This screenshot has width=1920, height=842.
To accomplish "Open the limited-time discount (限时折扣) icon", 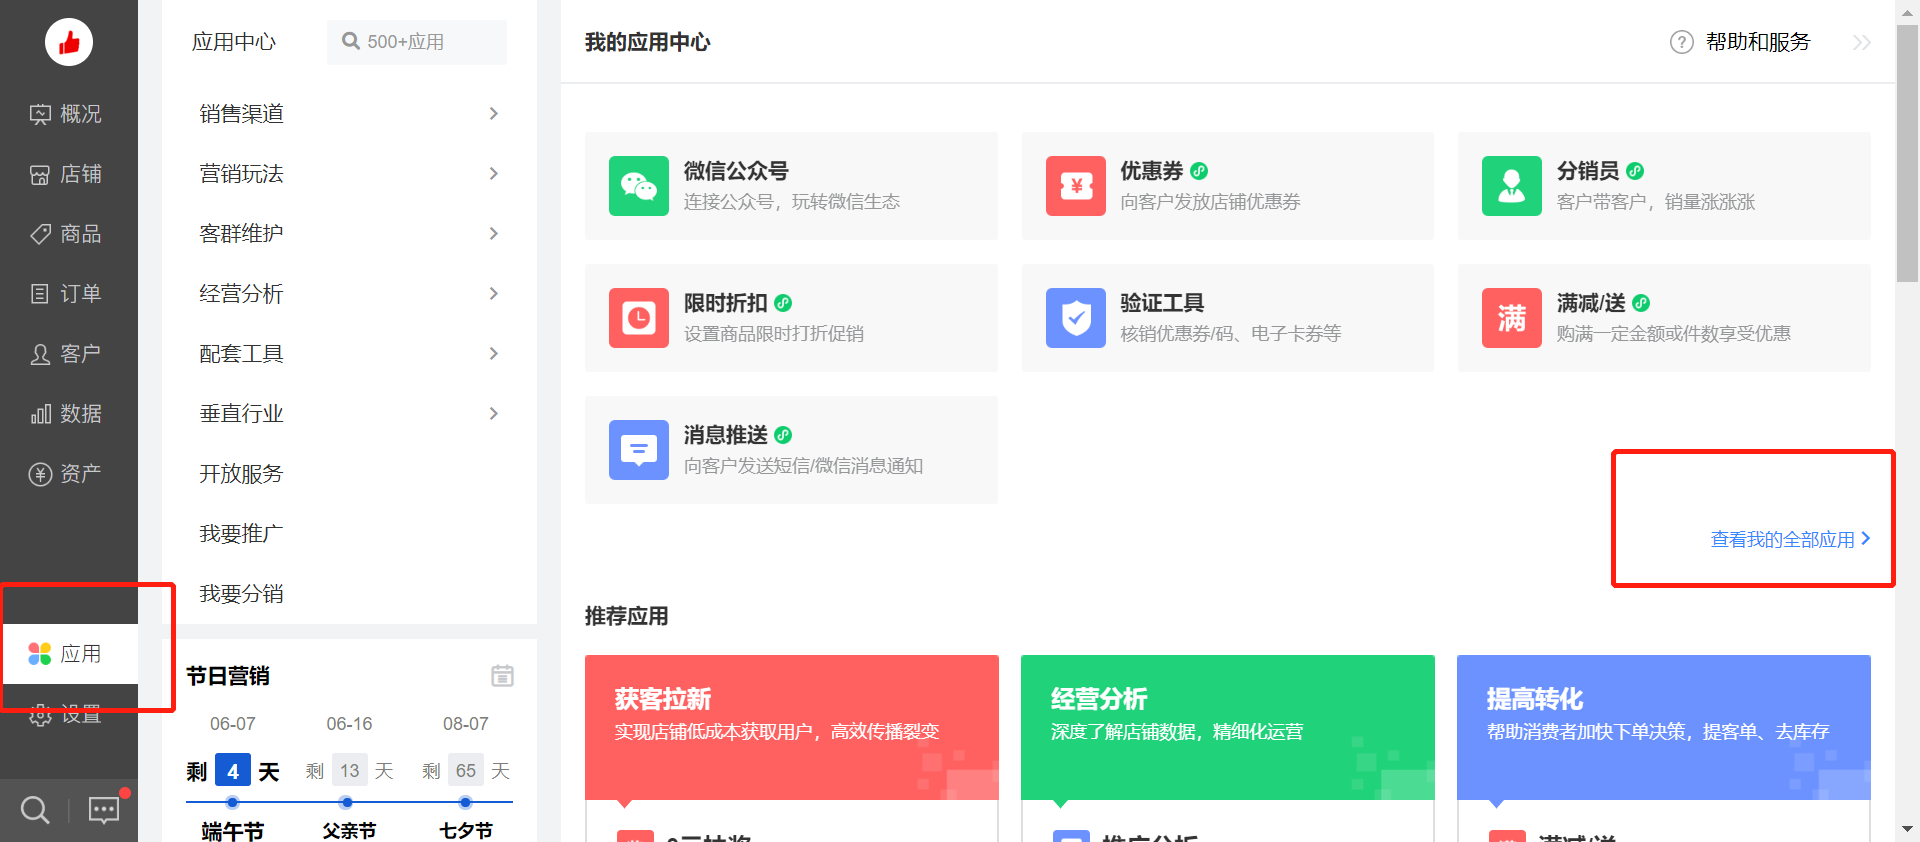I will (x=638, y=318).
